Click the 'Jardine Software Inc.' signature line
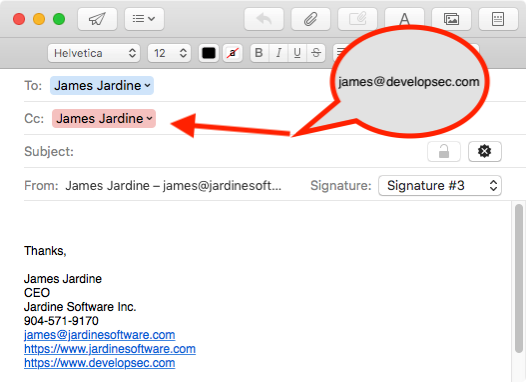The height and width of the screenshot is (382, 526). [x=80, y=307]
